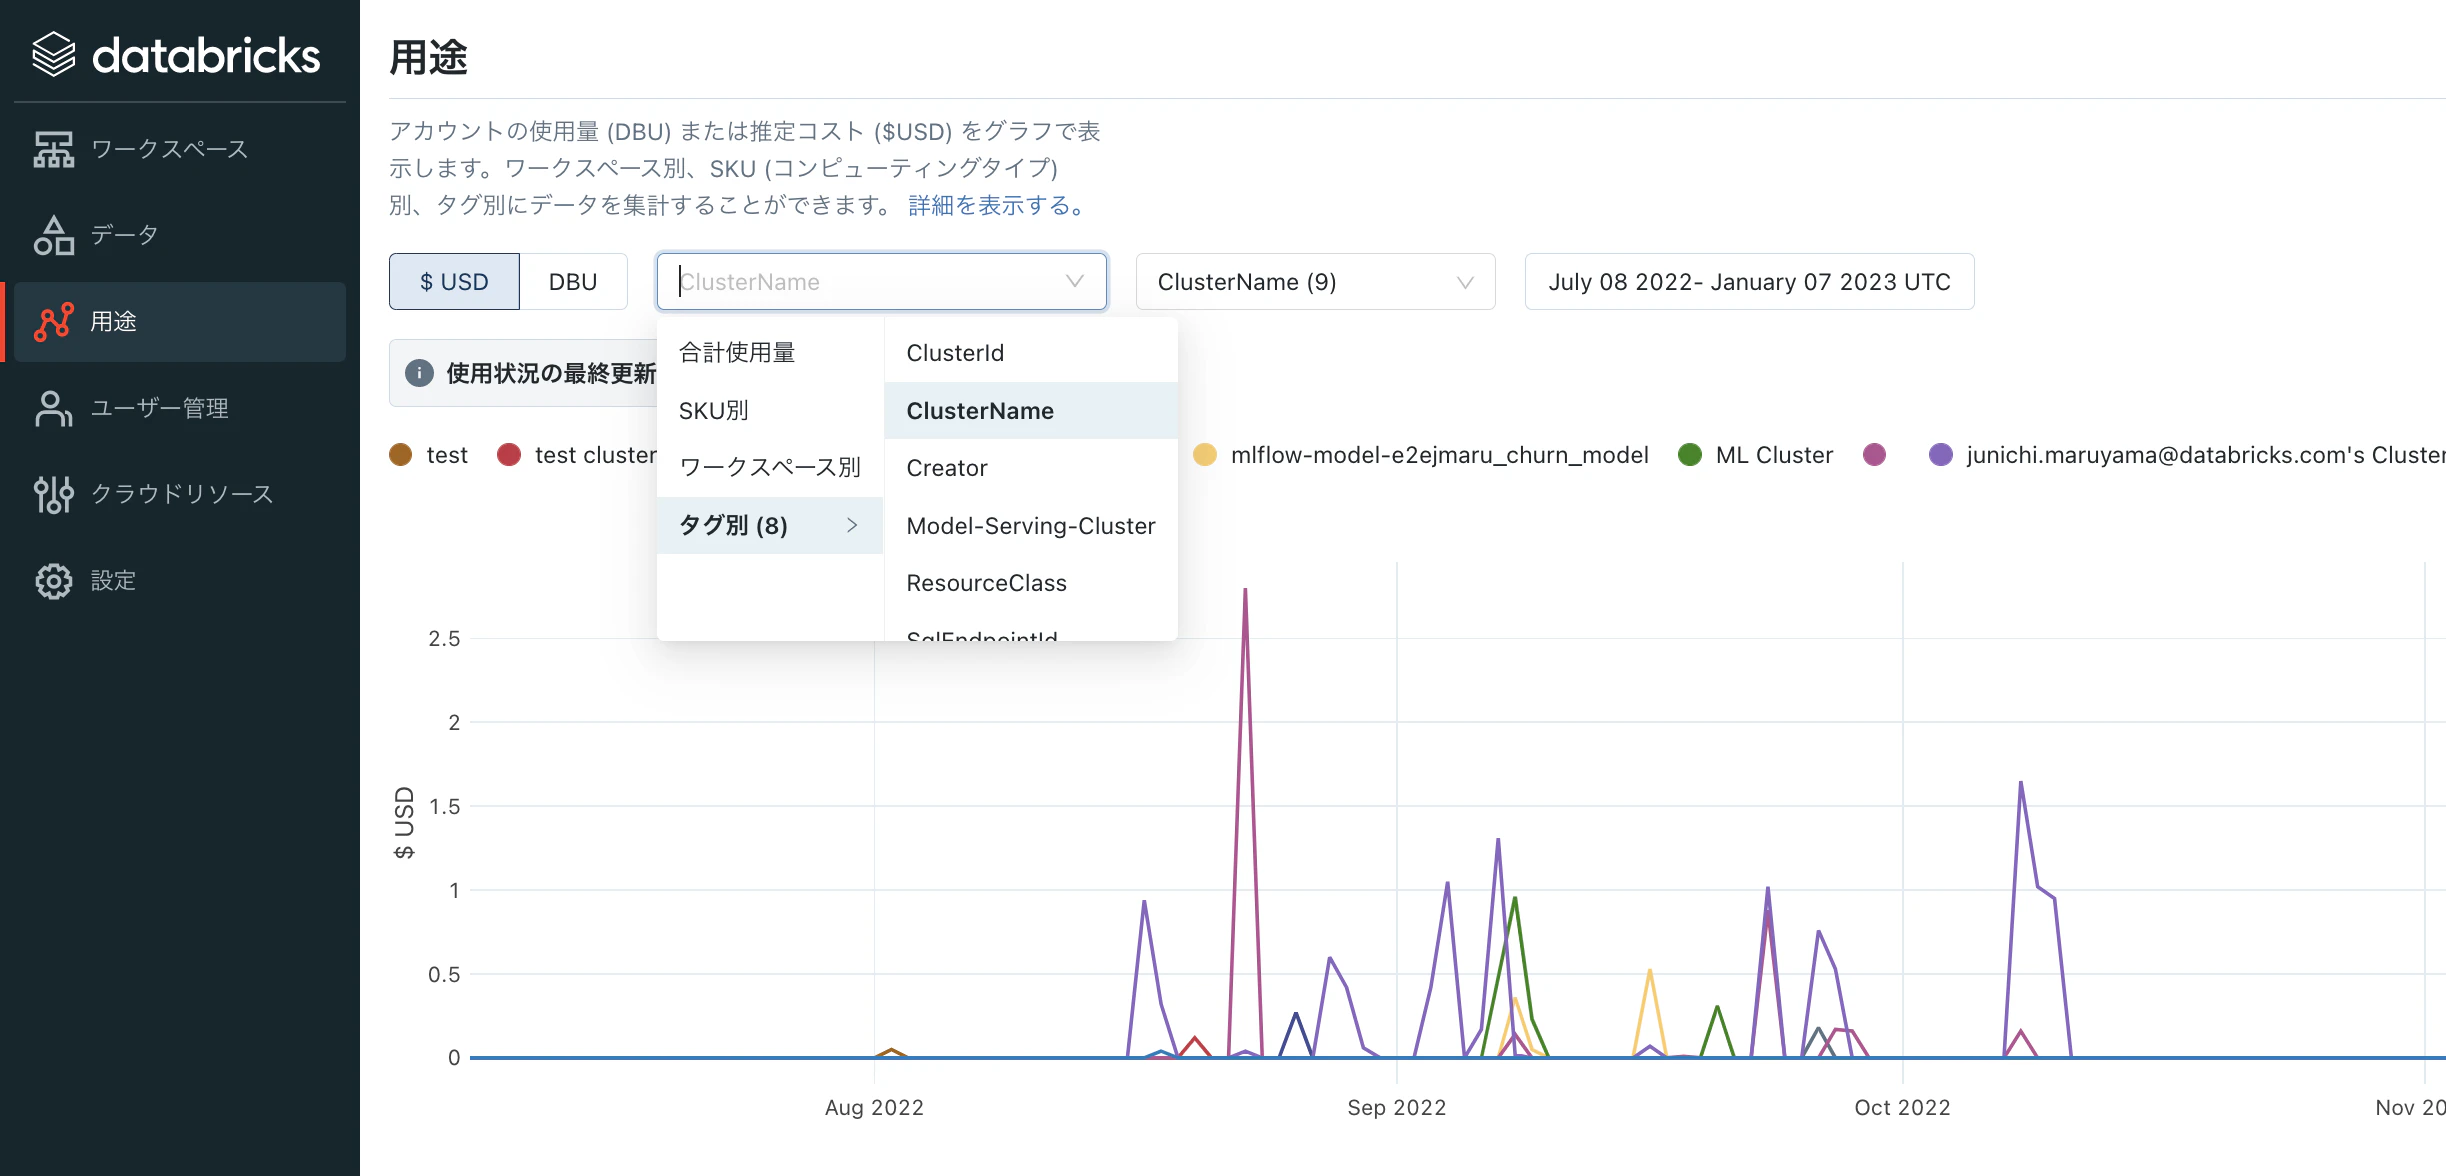This screenshot has width=2446, height=1176.
Task: Select 合計使用量 in the dropdown
Action: [x=770, y=353]
